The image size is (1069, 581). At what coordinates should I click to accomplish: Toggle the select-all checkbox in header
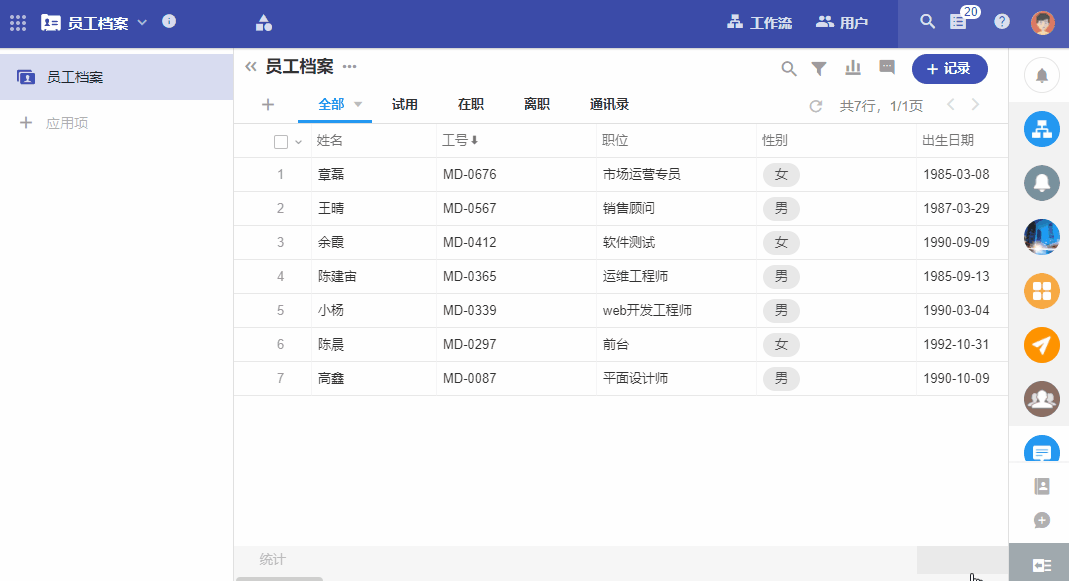pyautogui.click(x=281, y=141)
